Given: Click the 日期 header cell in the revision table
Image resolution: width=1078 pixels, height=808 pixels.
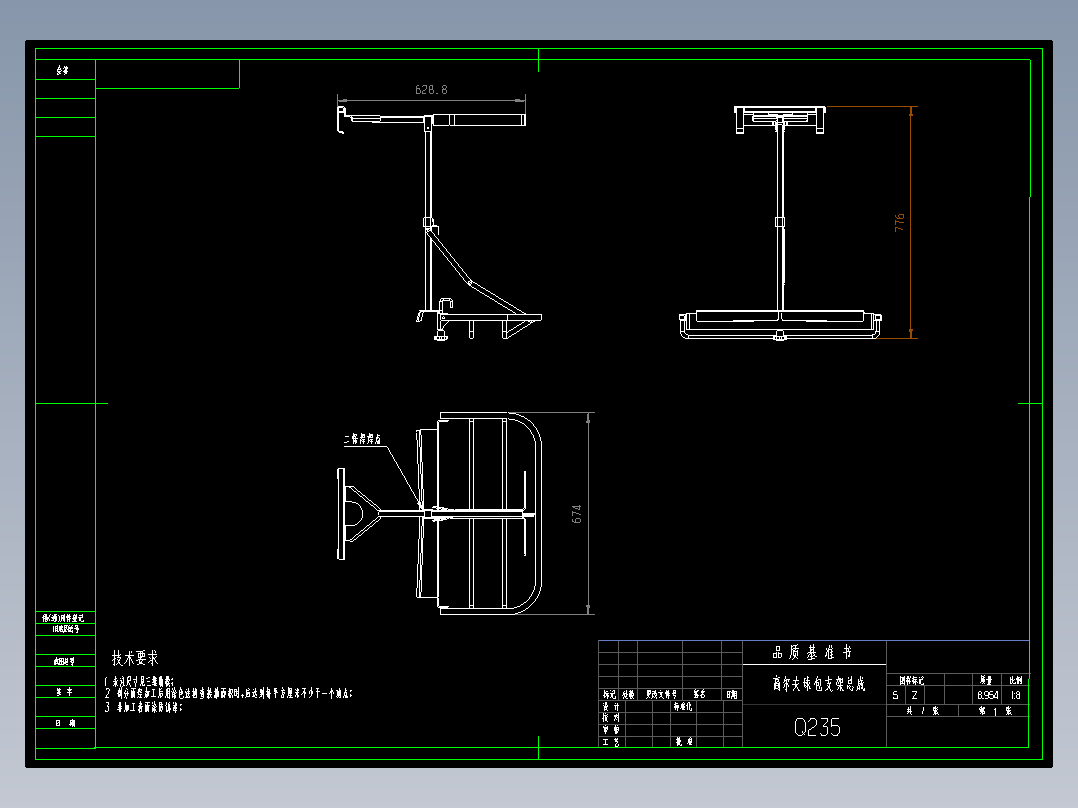Looking at the screenshot, I should pos(732,695).
